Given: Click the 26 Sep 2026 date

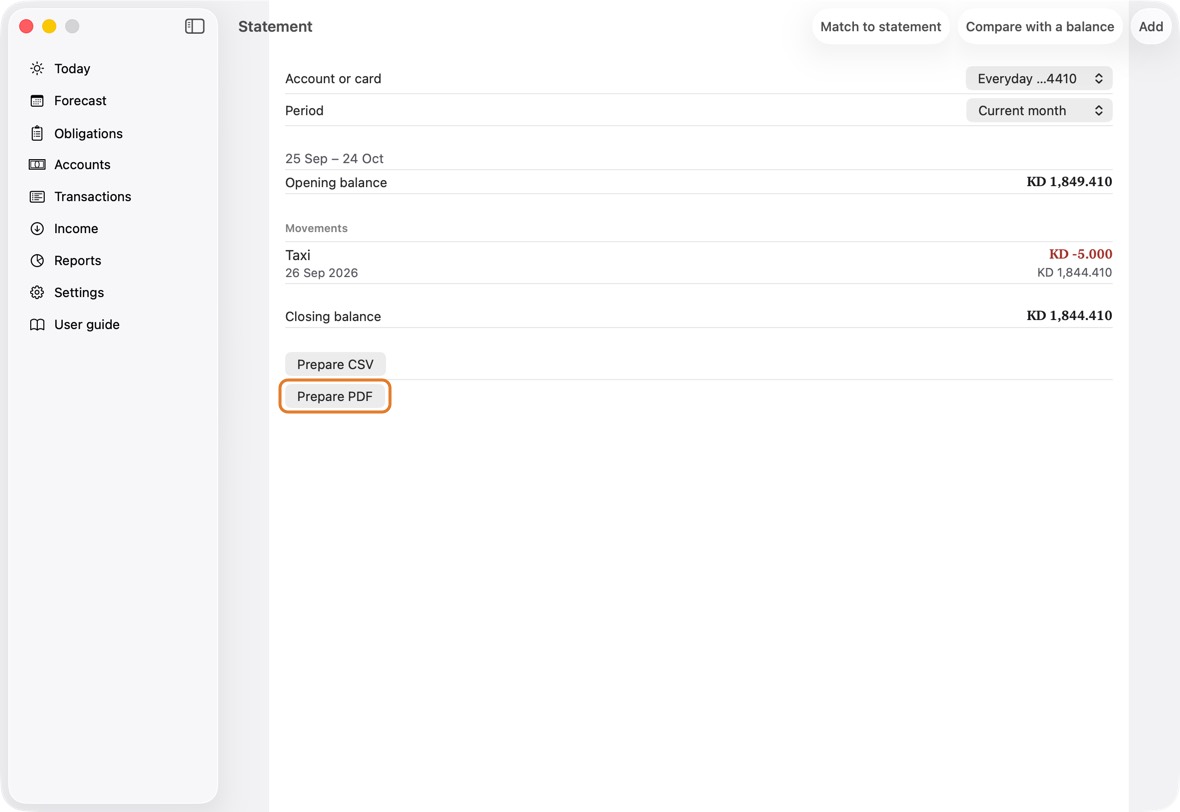Looking at the screenshot, I should click(x=321, y=273).
